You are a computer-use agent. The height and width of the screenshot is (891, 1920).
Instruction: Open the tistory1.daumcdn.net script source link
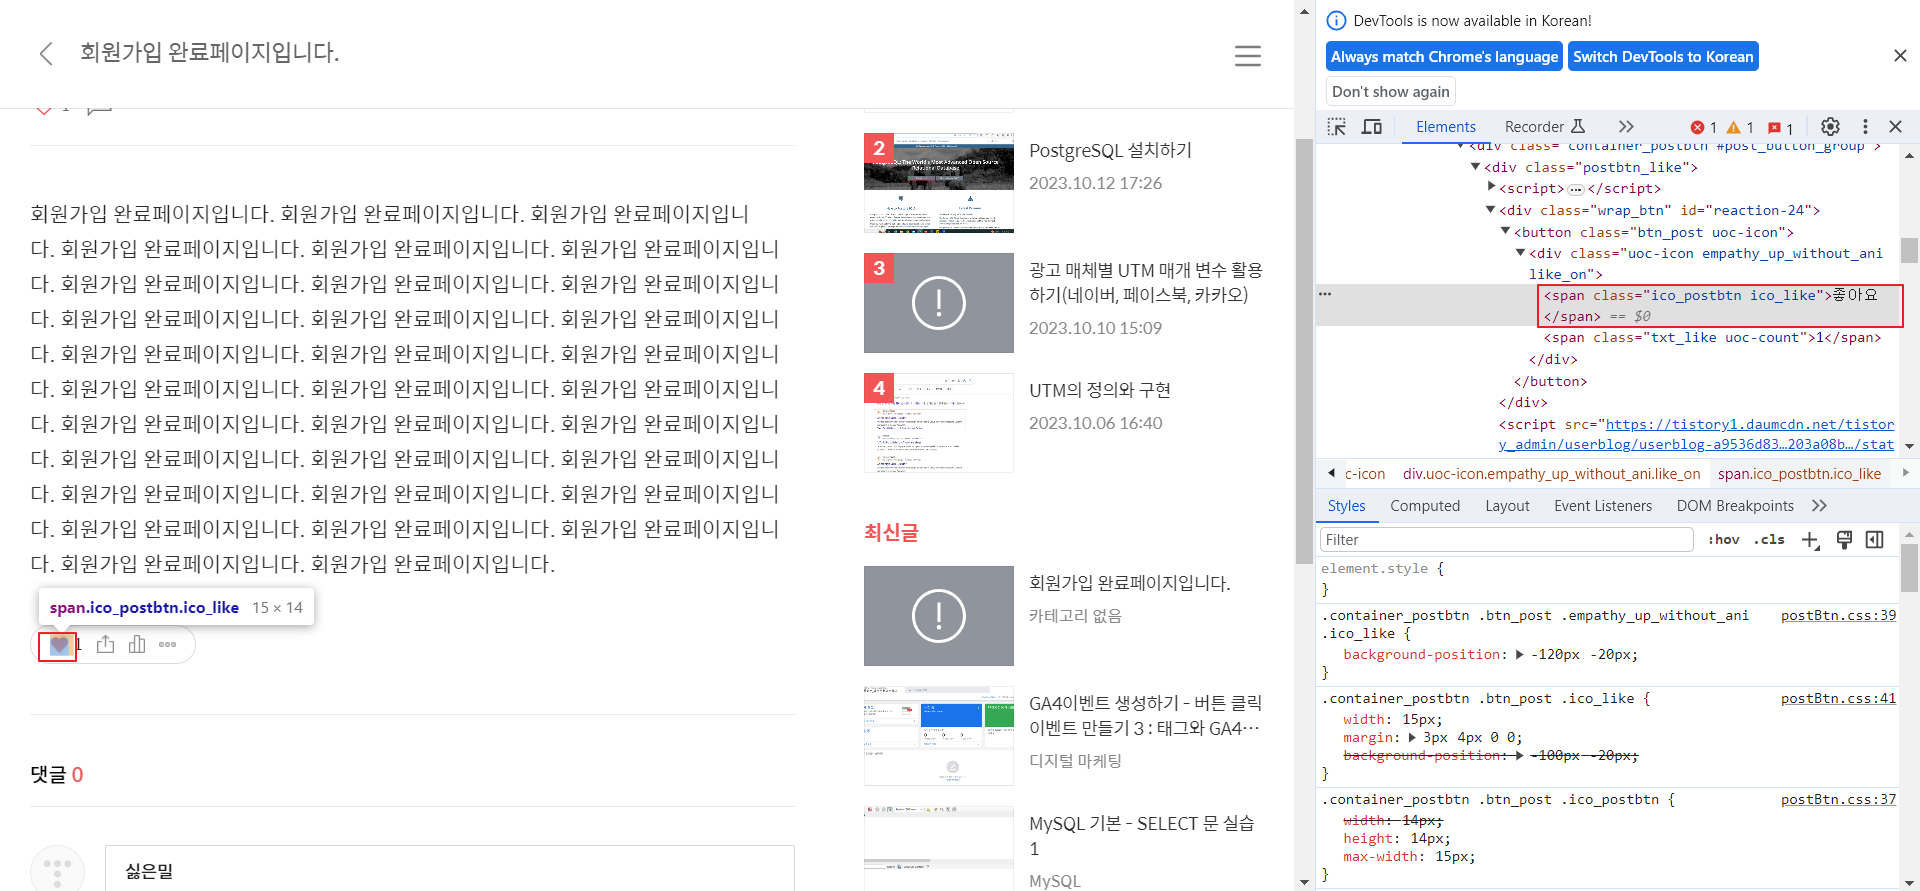pos(1696,434)
